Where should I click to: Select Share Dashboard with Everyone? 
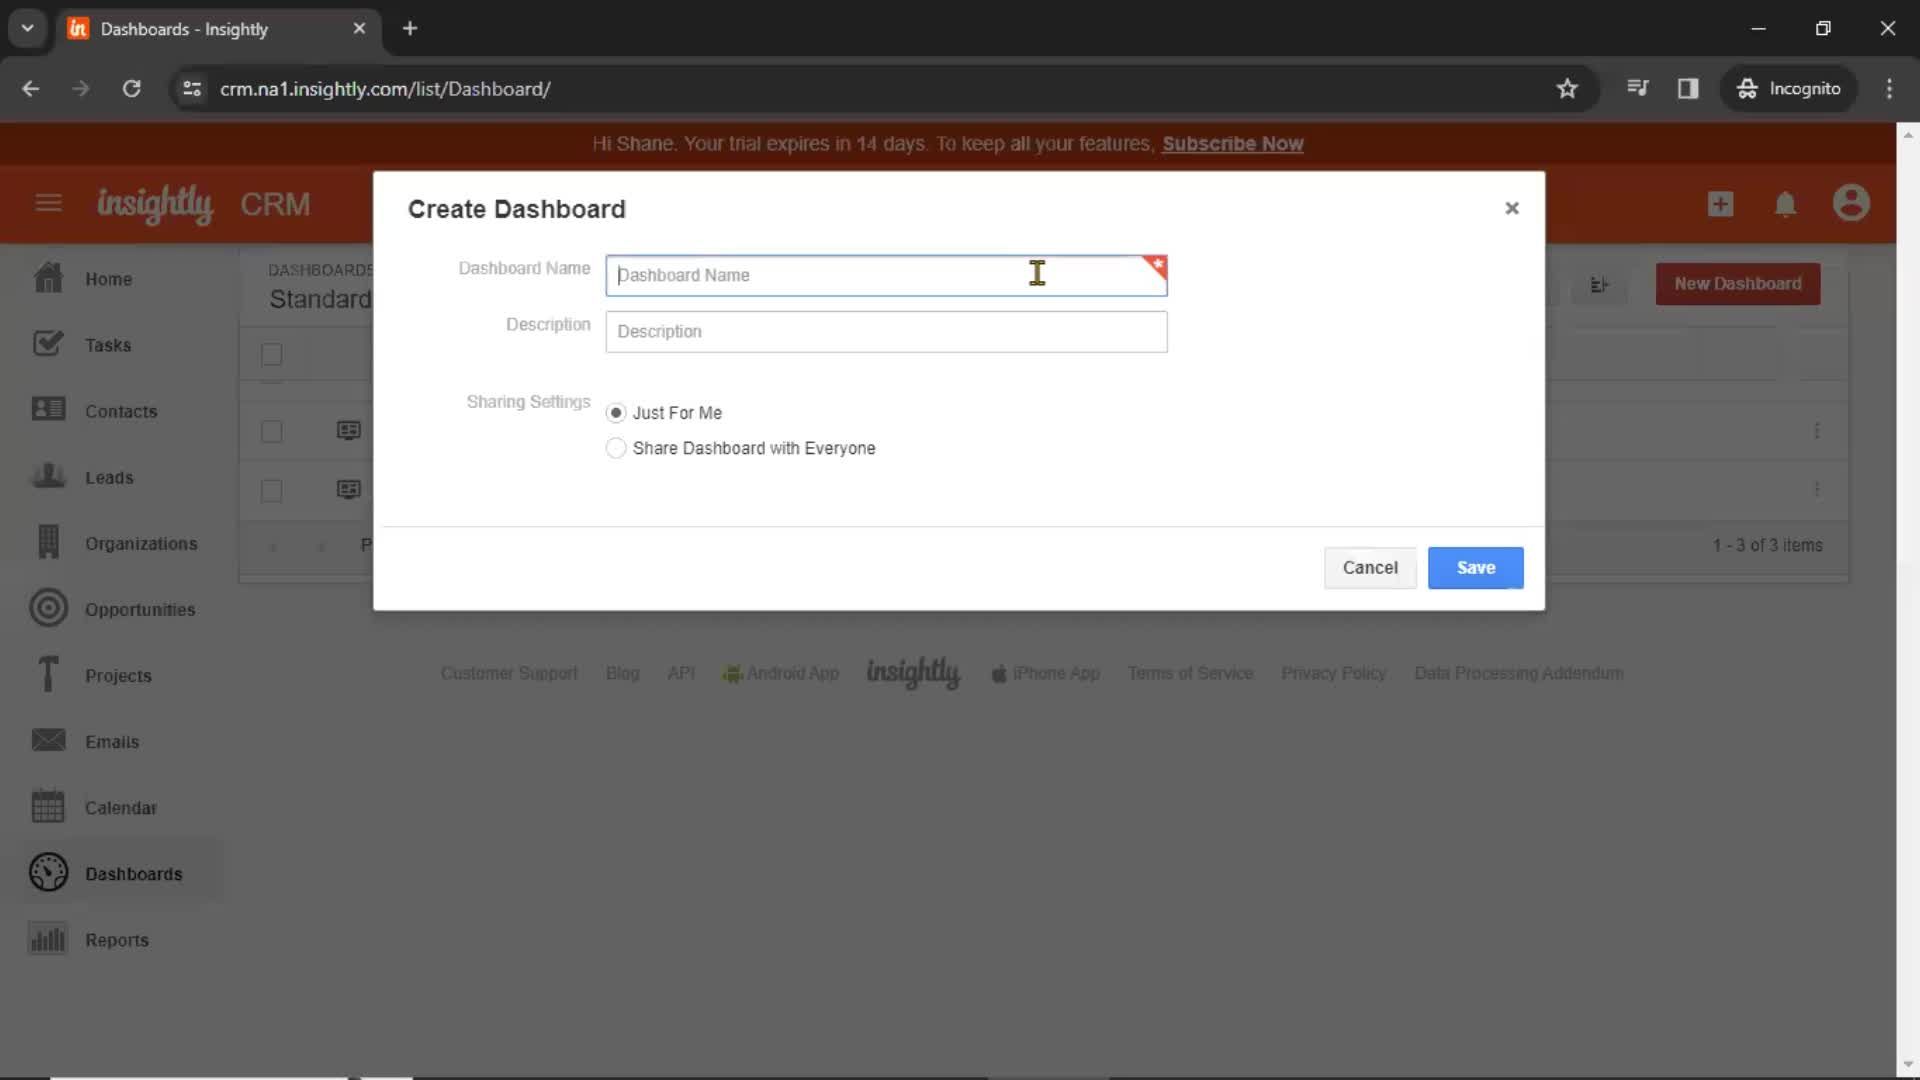[616, 447]
